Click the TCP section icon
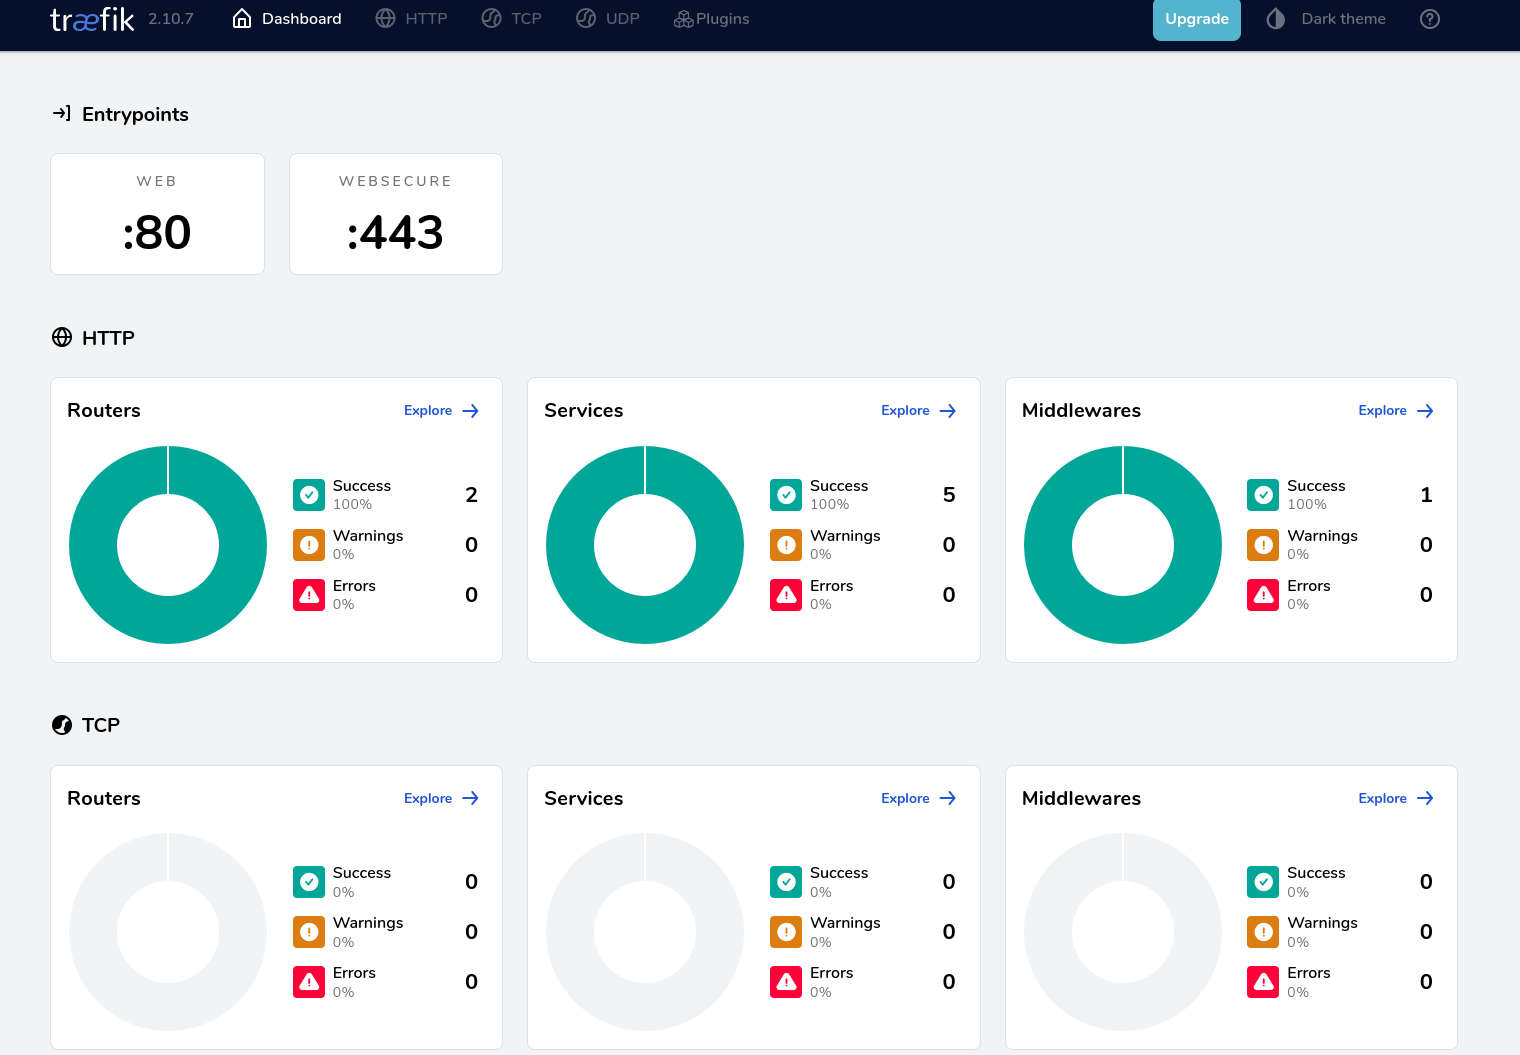This screenshot has width=1520, height=1055. pyautogui.click(x=62, y=725)
